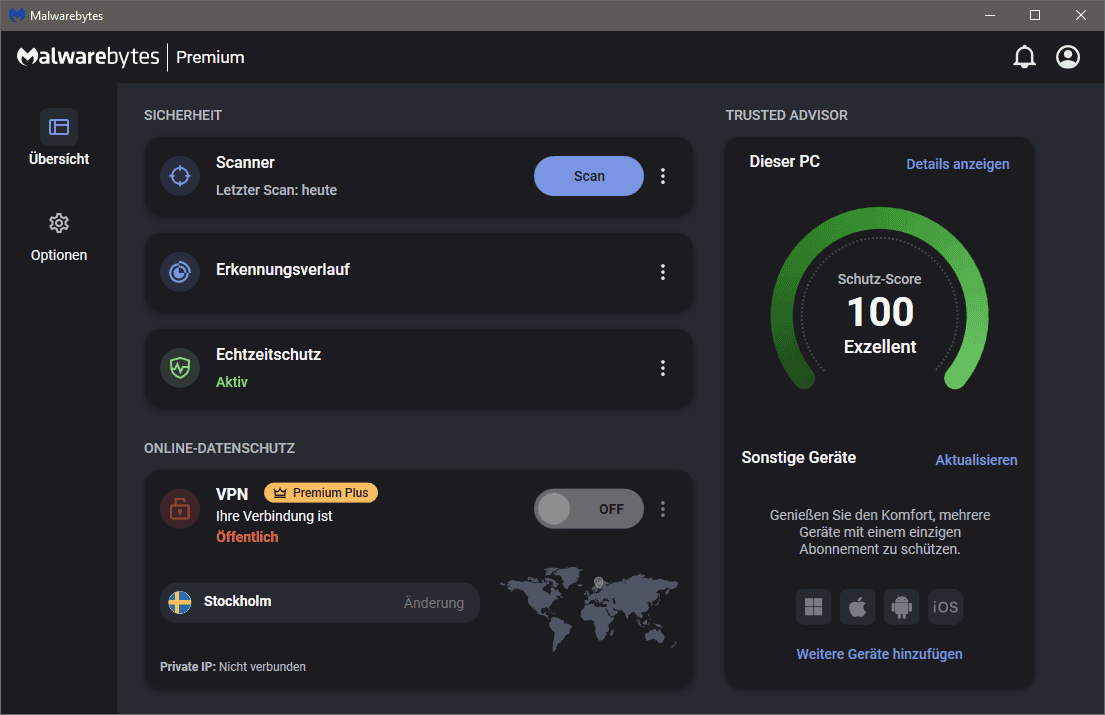Minimize the Malwarebytes window
This screenshot has height=715, width=1105.
click(989, 15)
